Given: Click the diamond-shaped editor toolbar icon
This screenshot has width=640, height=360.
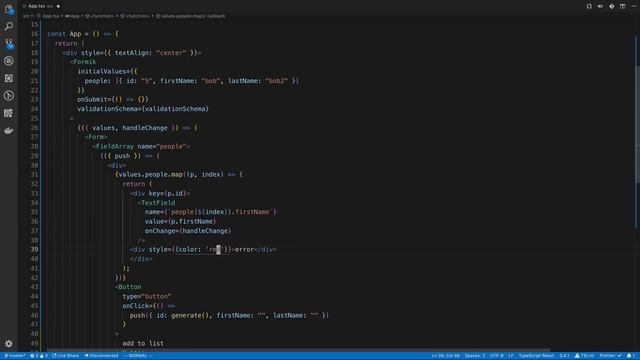Looking at the screenshot, I should point(611,6).
